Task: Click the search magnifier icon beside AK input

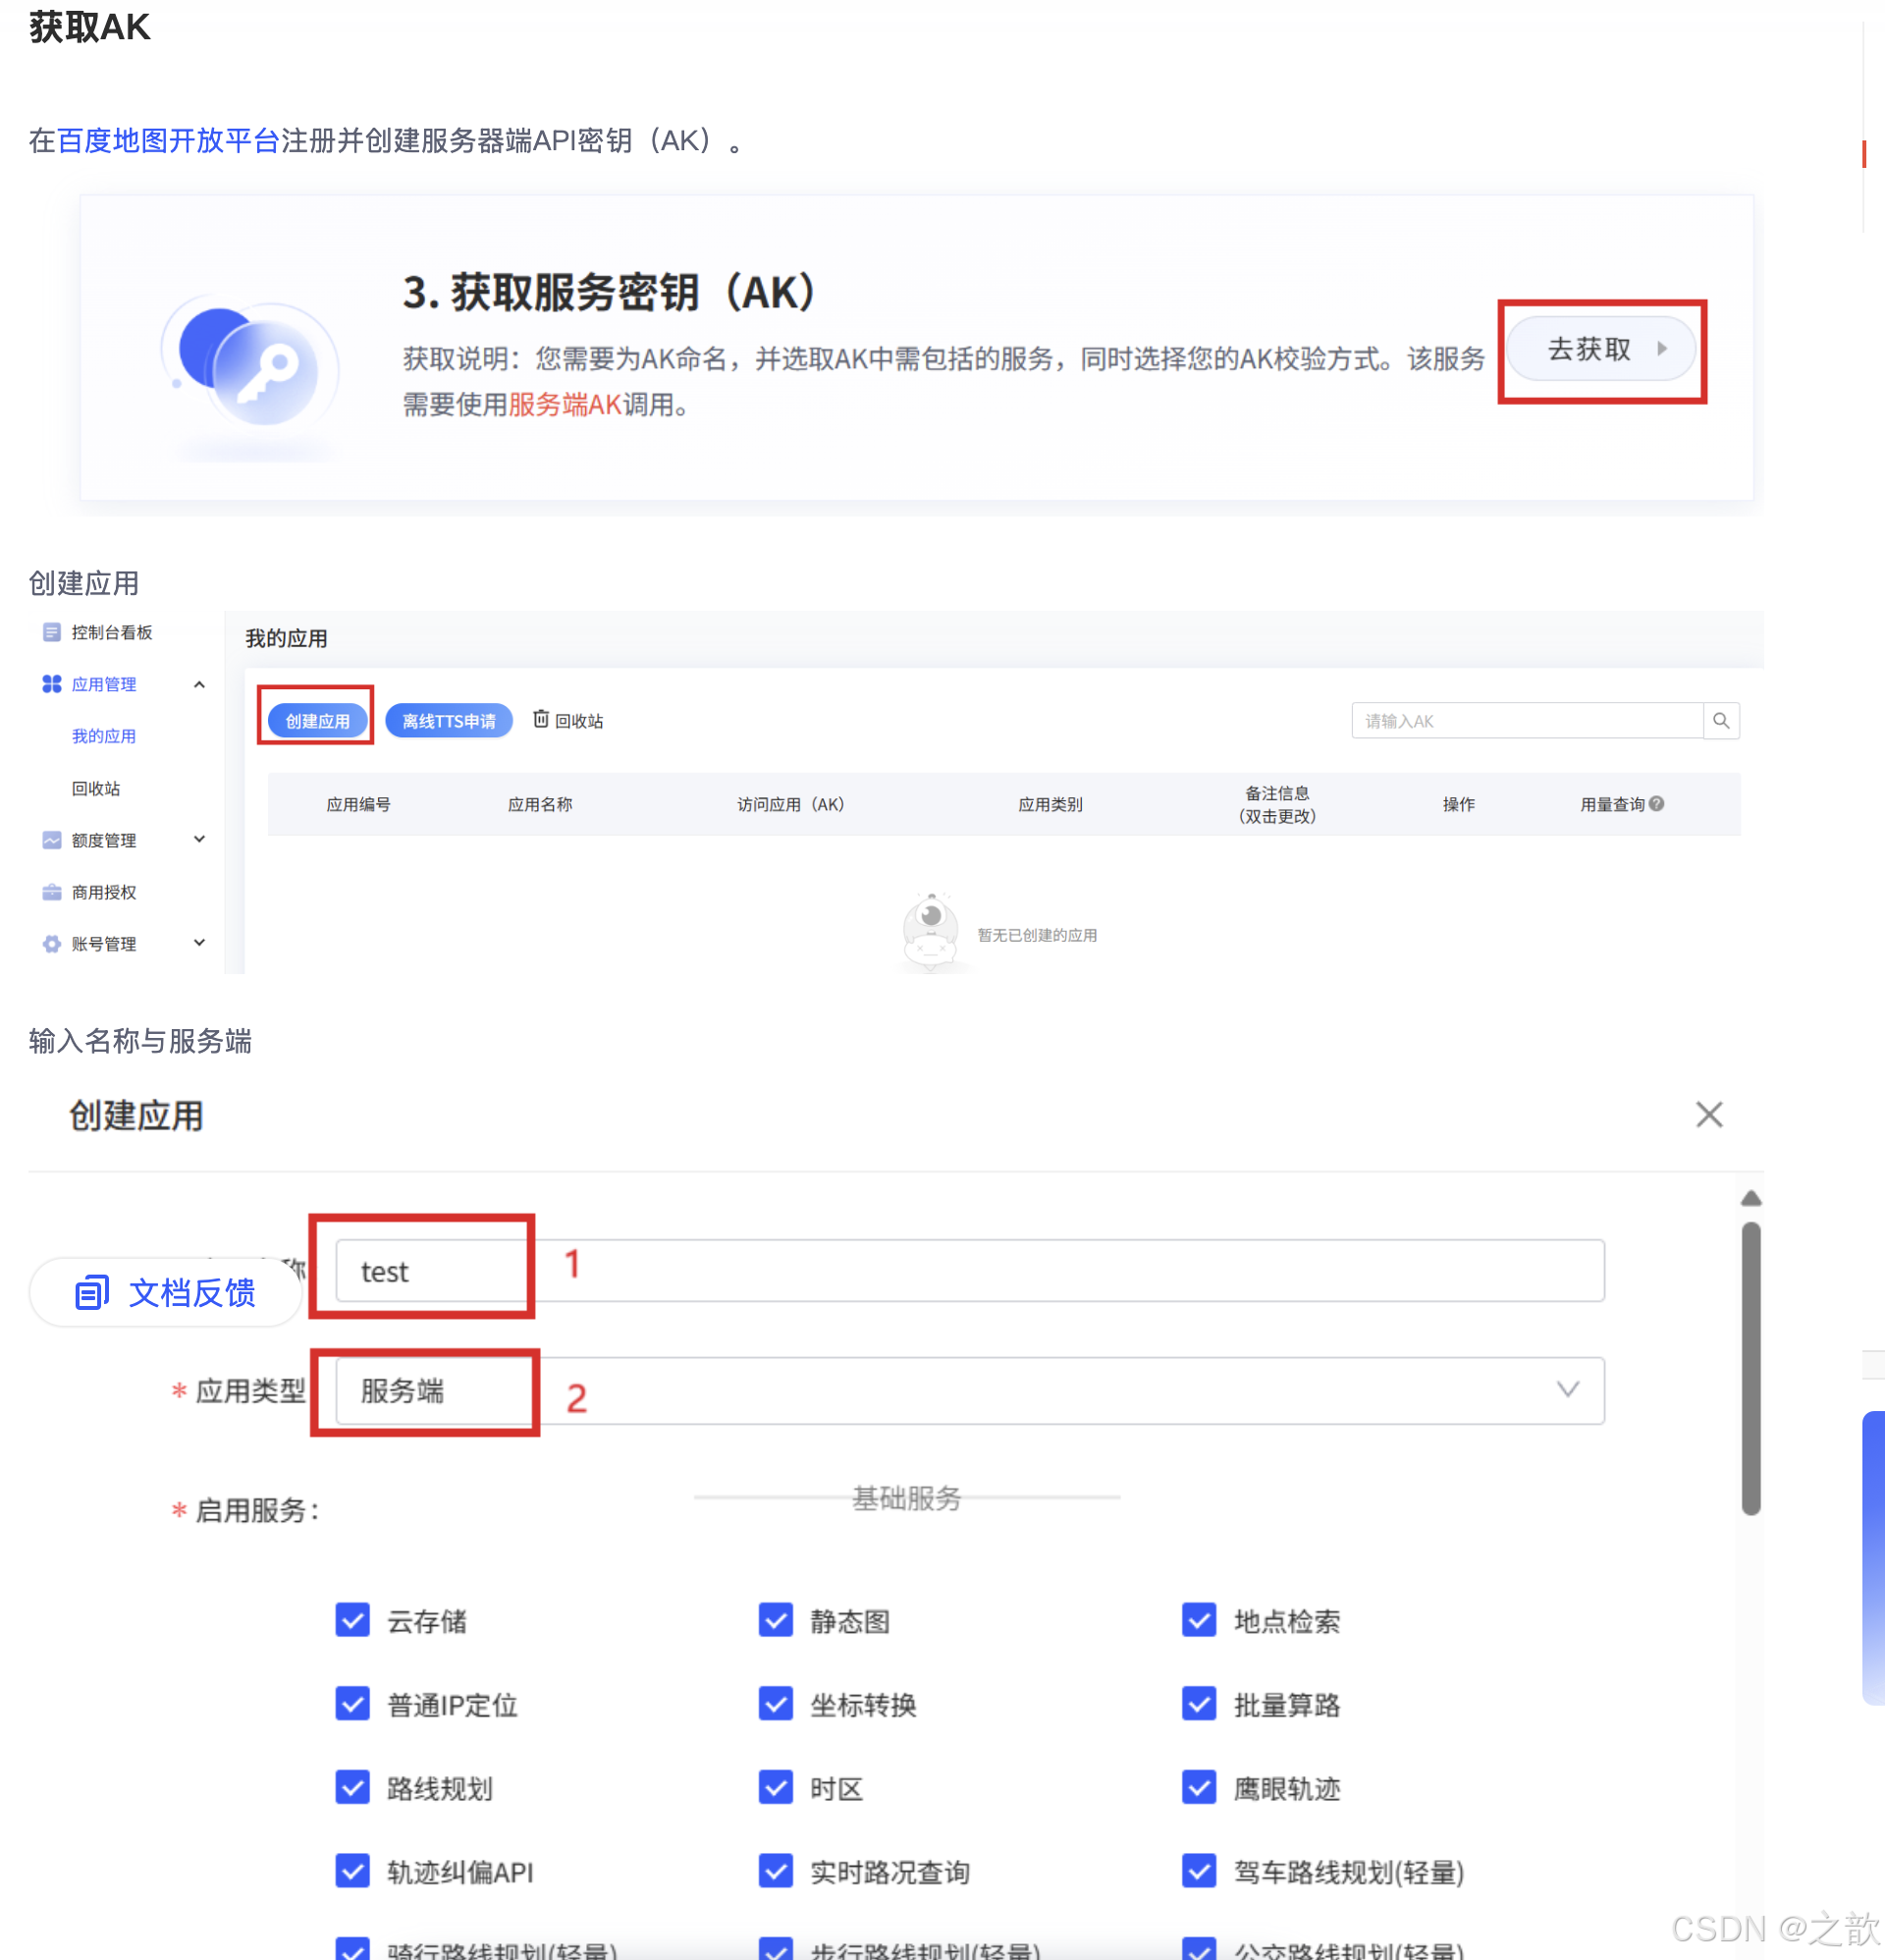Action: 1721,720
